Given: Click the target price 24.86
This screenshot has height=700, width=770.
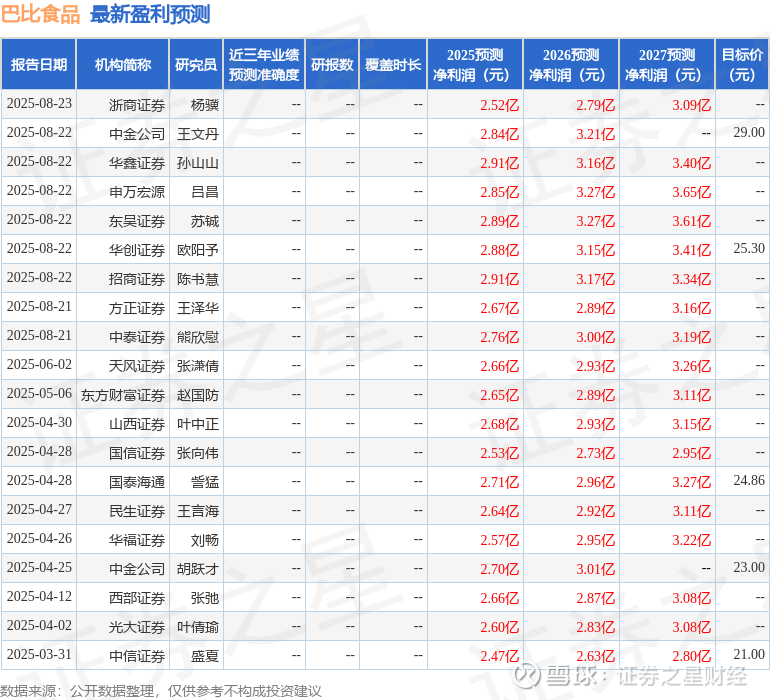Looking at the screenshot, I should pos(749,480).
